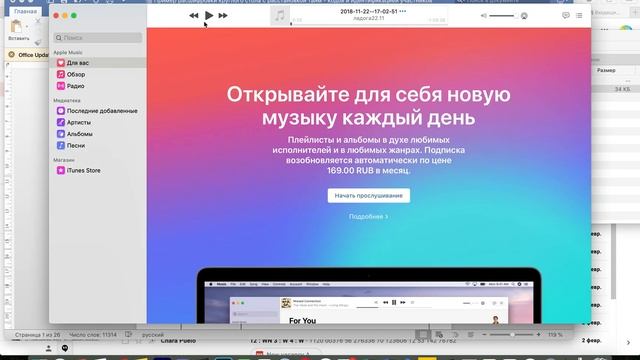Click the zoom out minus button in Word
The image size is (640, 360).
pyautogui.click(x=484, y=335)
